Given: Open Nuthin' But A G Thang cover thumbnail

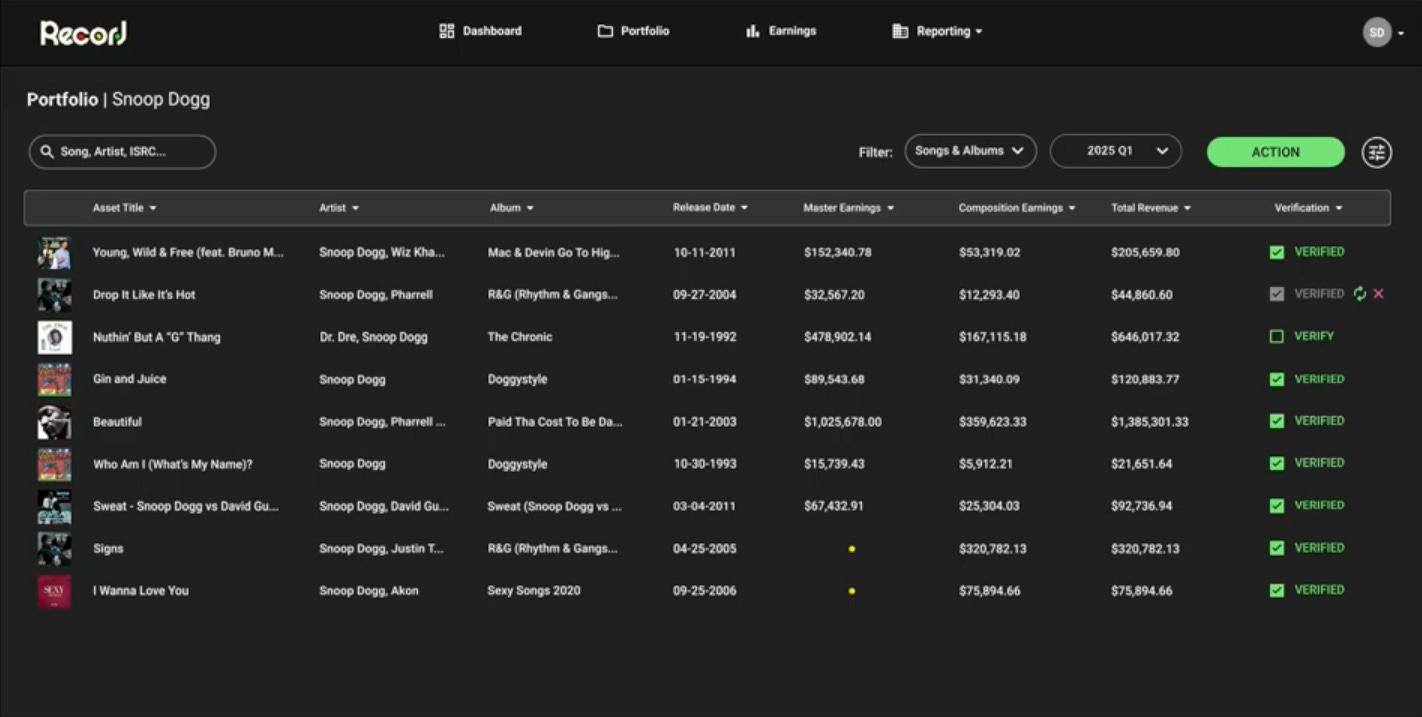Looking at the screenshot, I should coord(54,337).
